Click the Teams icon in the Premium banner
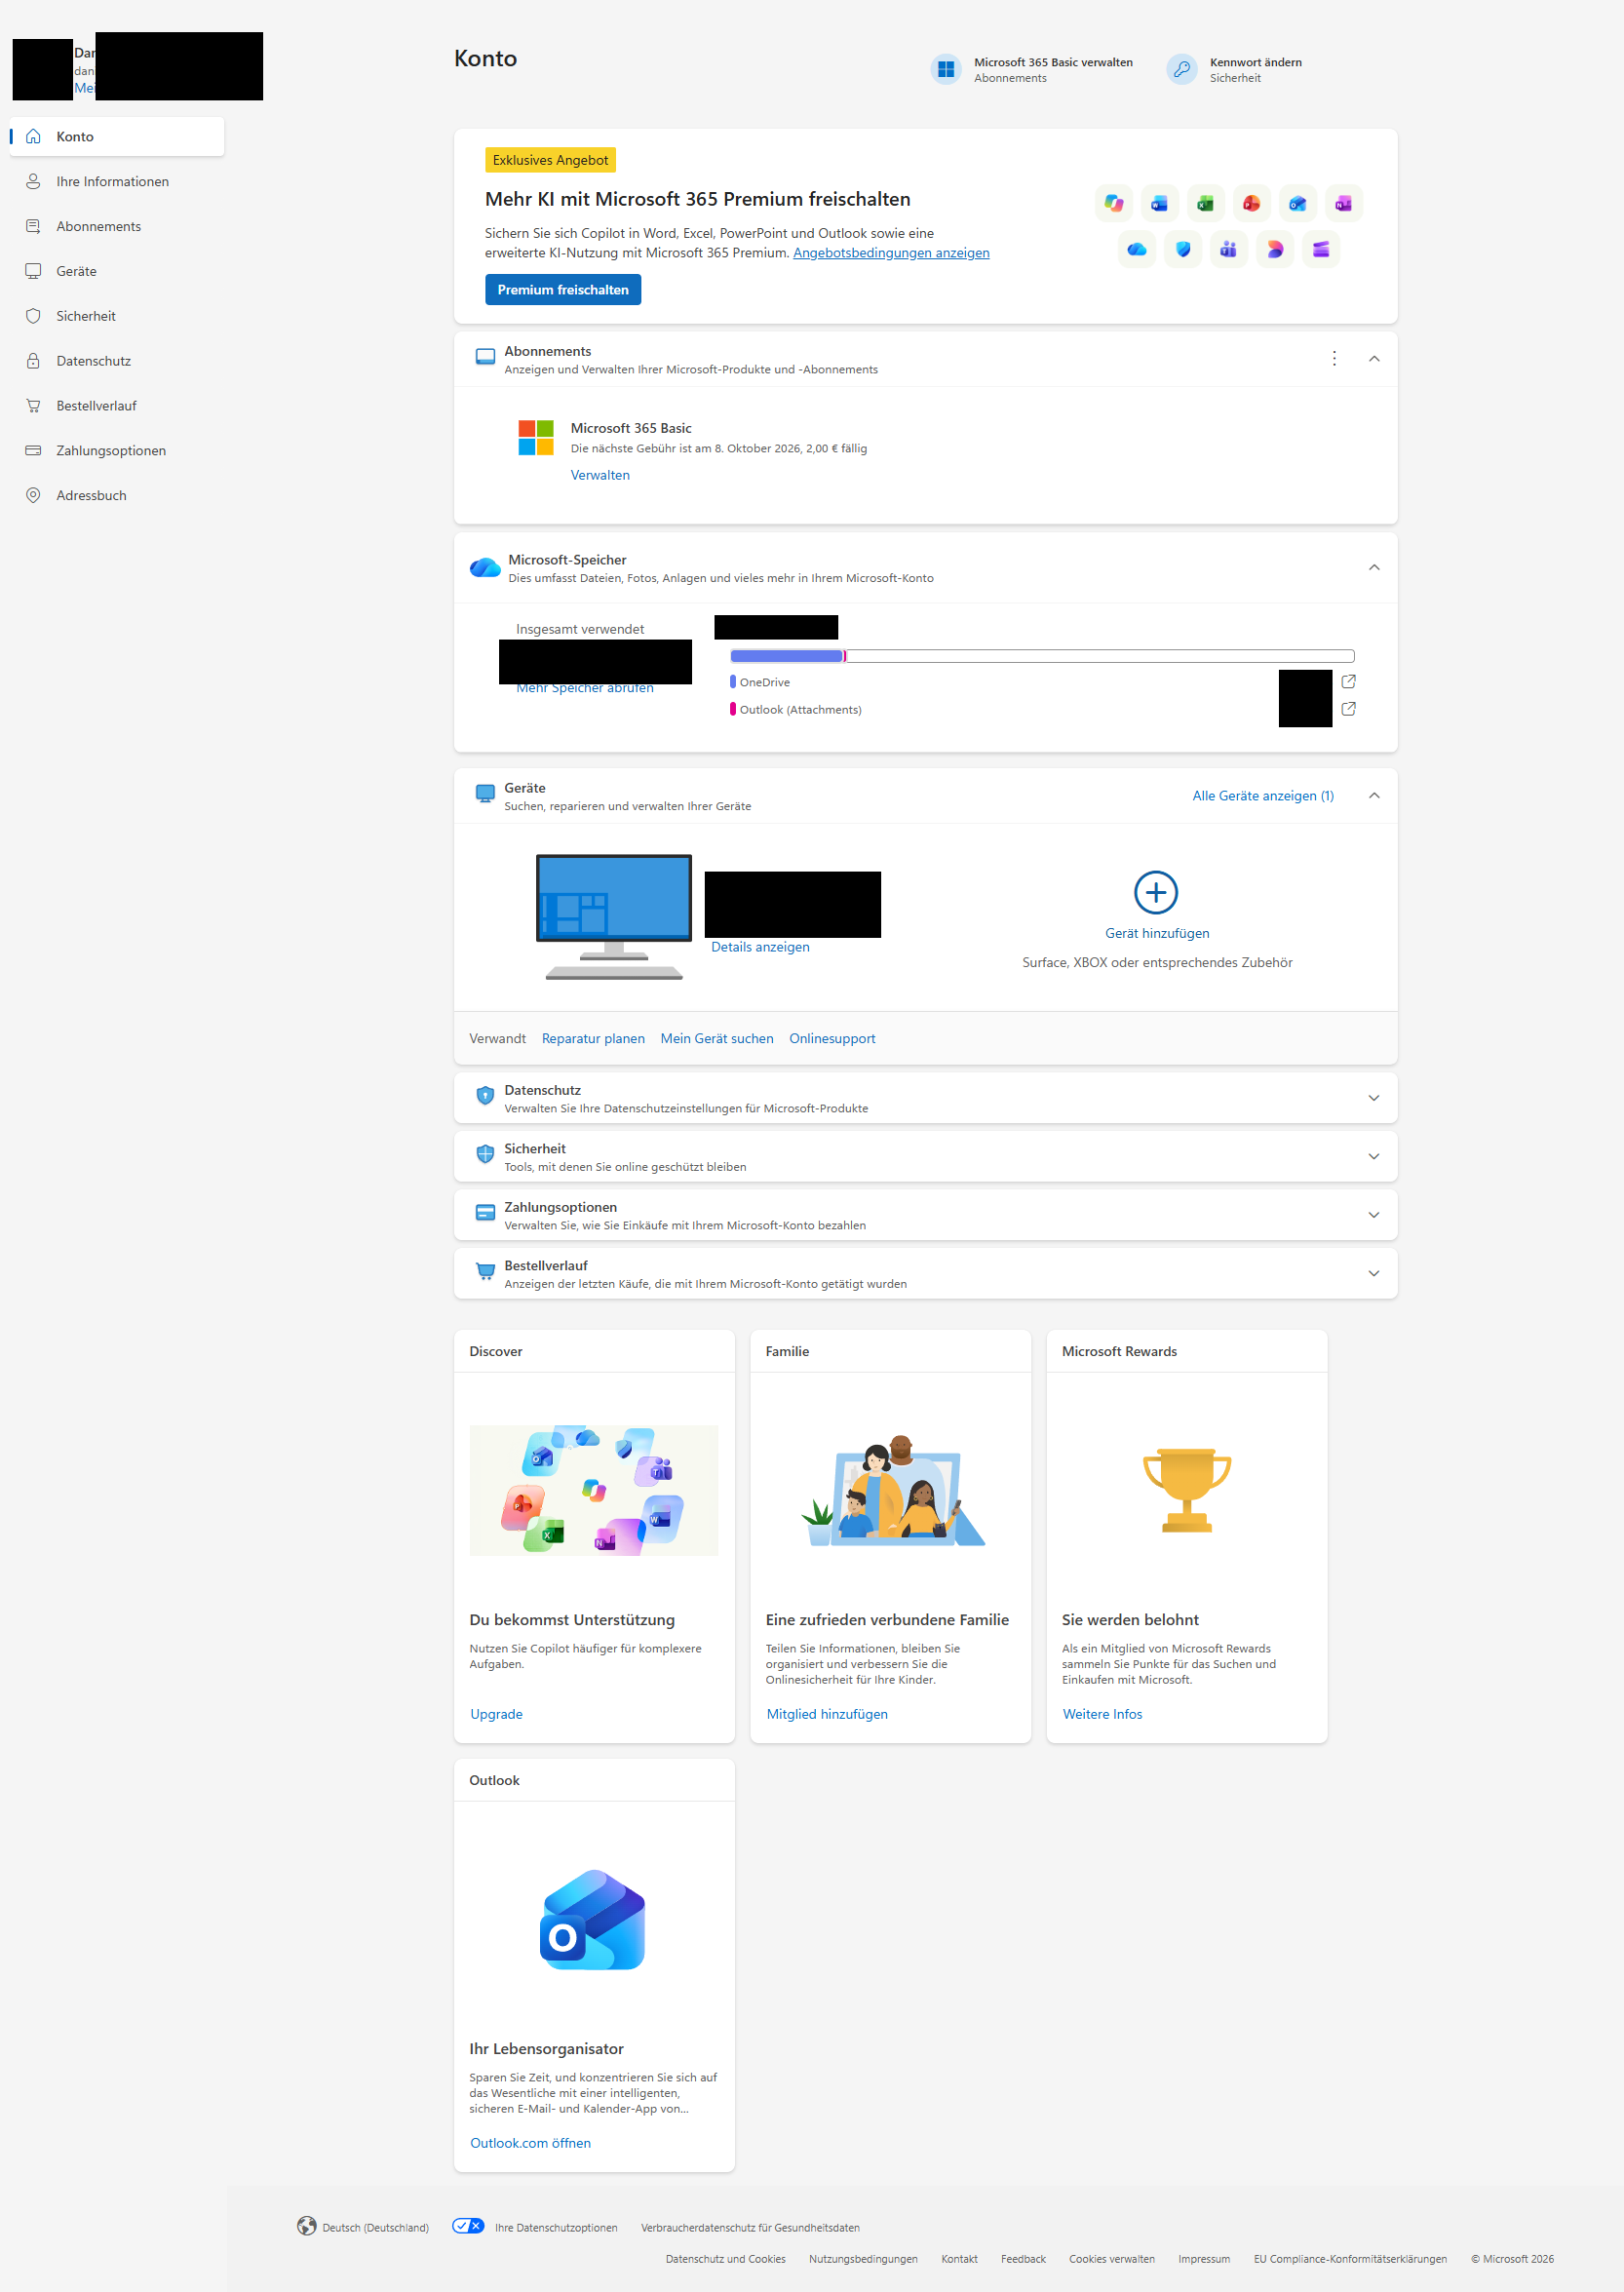This screenshot has width=1624, height=2292. click(1228, 250)
